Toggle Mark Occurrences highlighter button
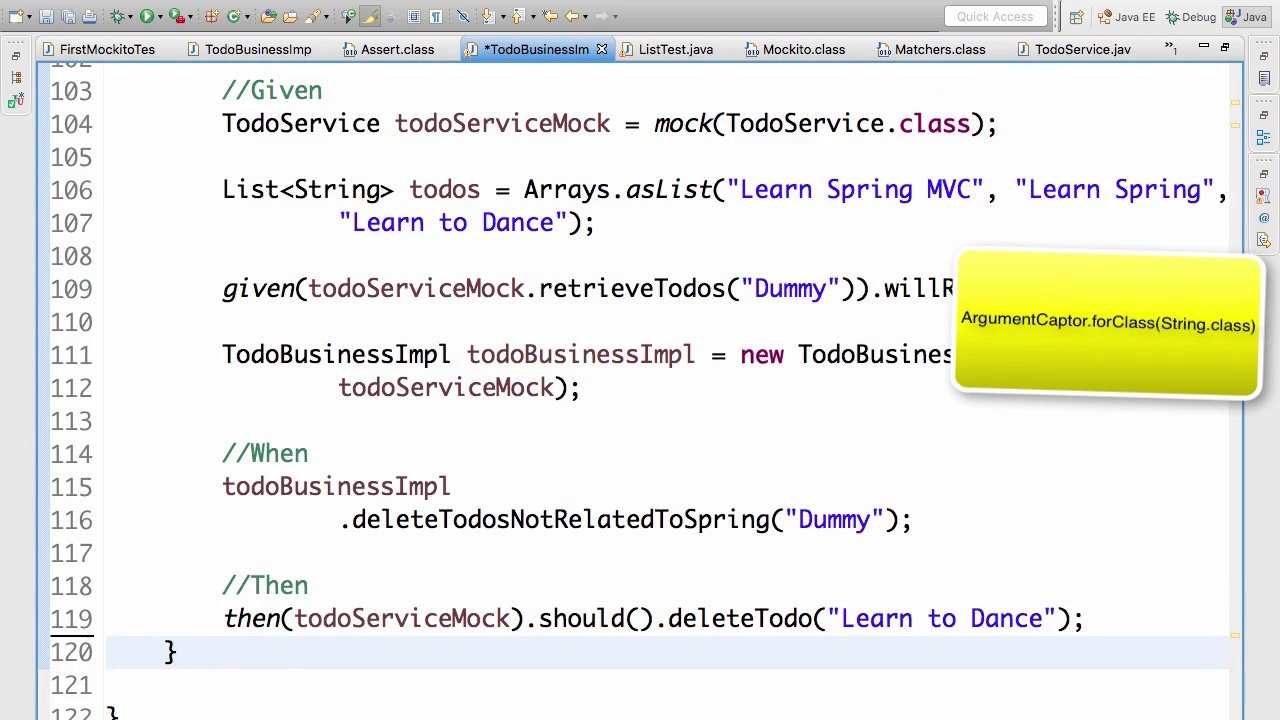Image resolution: width=1280 pixels, height=720 pixels. tap(369, 16)
